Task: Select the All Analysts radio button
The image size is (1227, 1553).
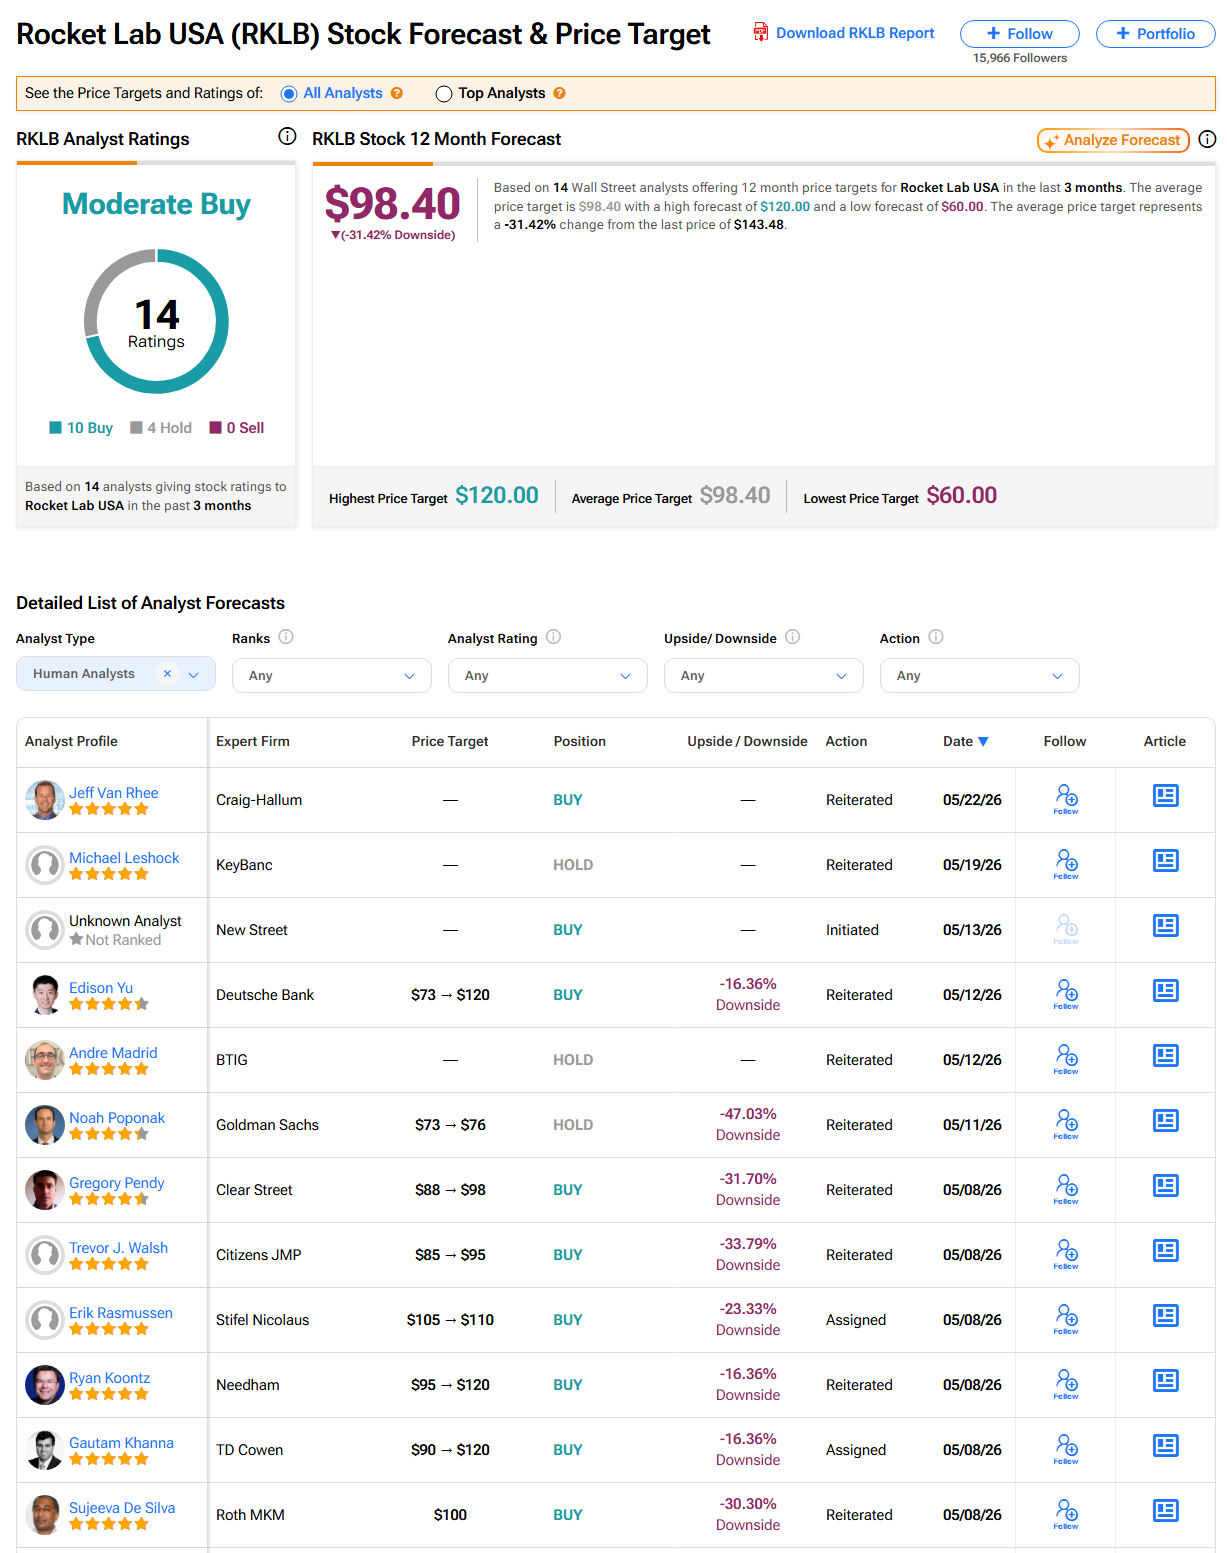Action: (289, 94)
